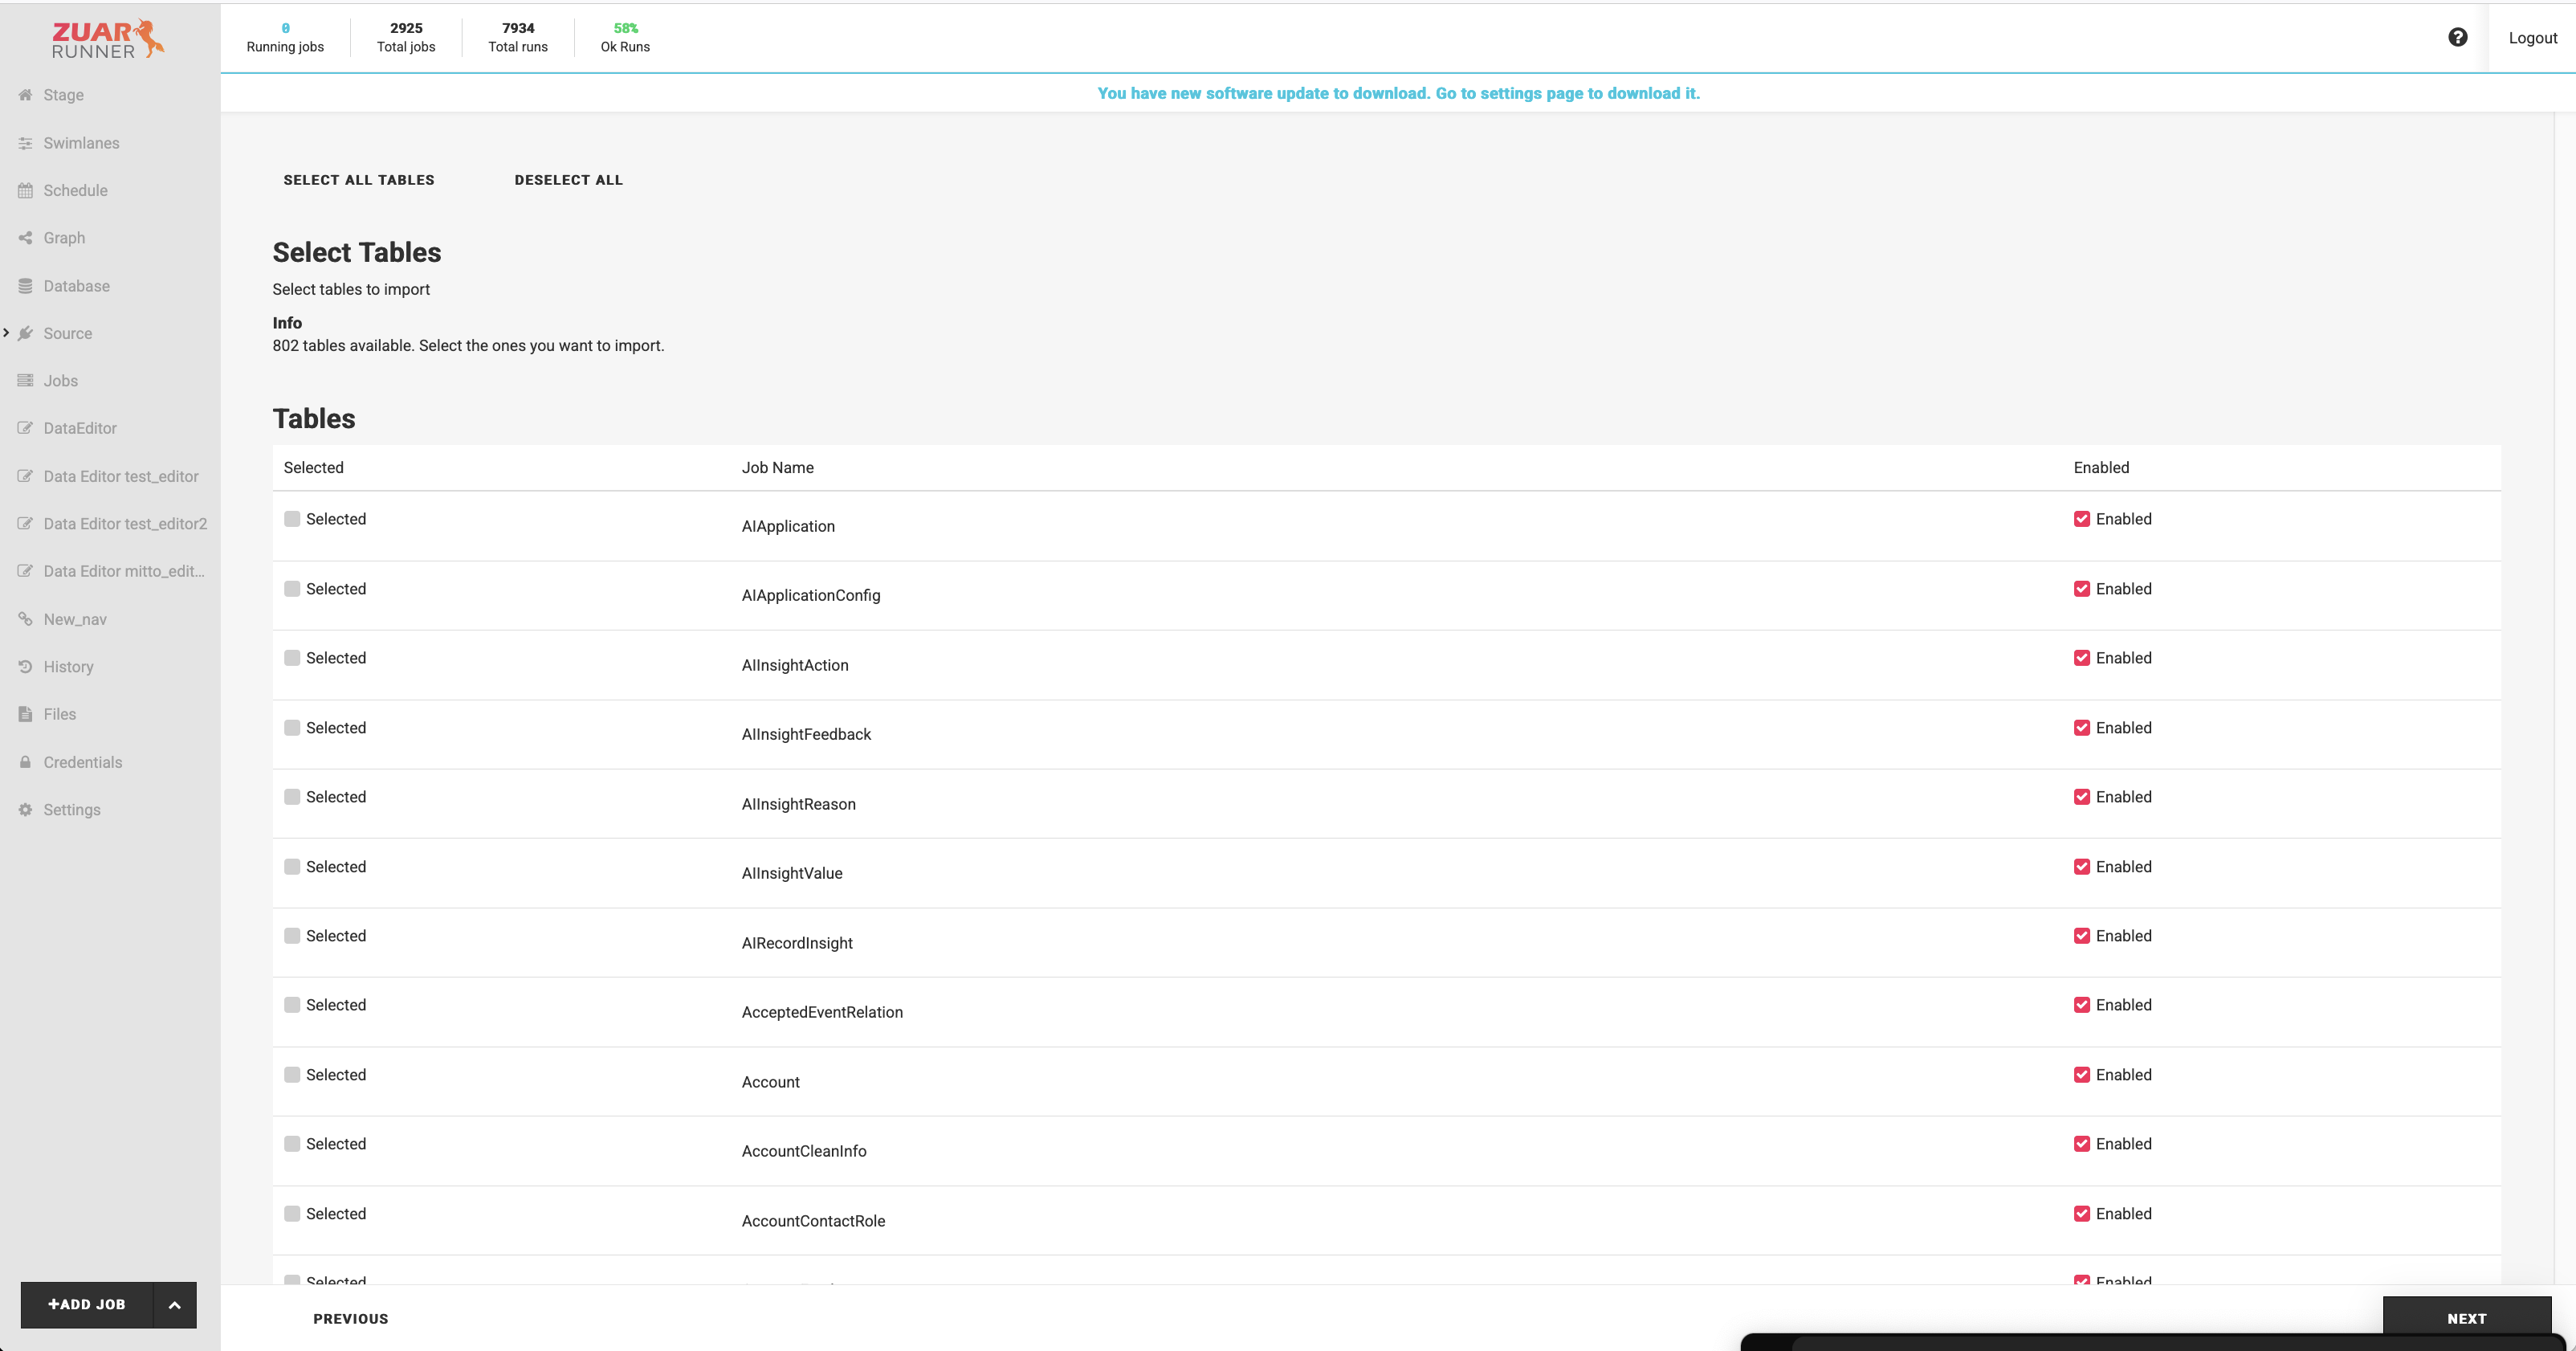Image resolution: width=2576 pixels, height=1351 pixels.
Task: Select the Account table checkbox
Action: [292, 1075]
